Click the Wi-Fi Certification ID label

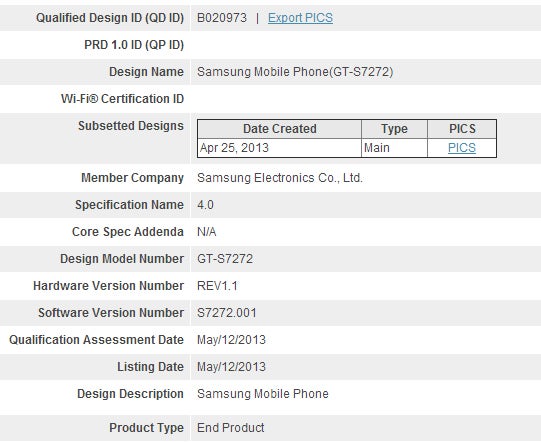coord(122,99)
